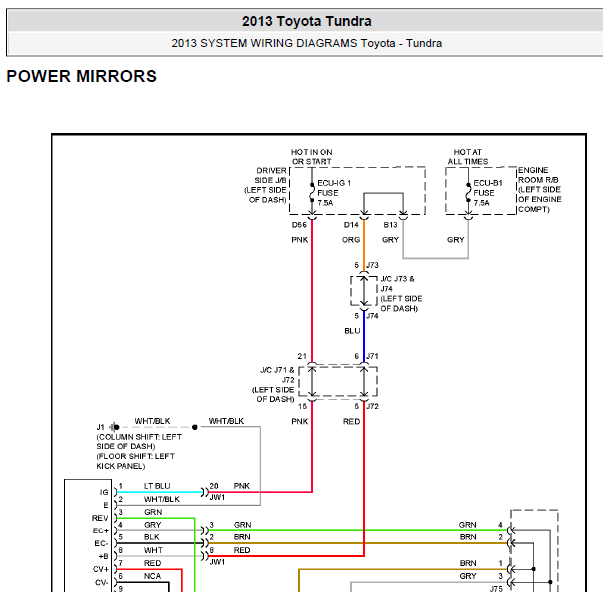Select the 'WHT' wire label at pin 8
The width and height of the screenshot is (603, 592).
point(153,550)
